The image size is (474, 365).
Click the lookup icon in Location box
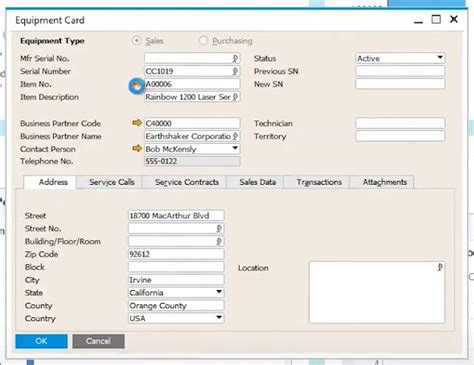point(440,267)
